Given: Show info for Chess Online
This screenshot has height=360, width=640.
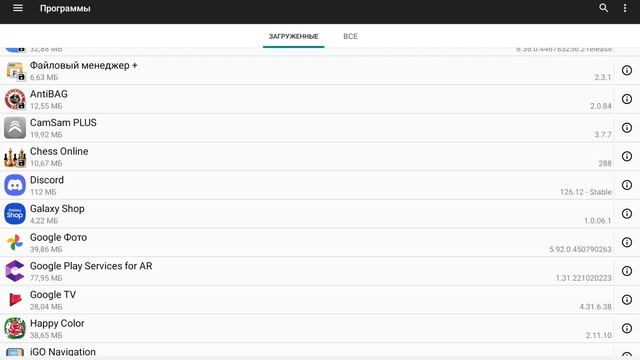Looking at the screenshot, I should pos(627,156).
